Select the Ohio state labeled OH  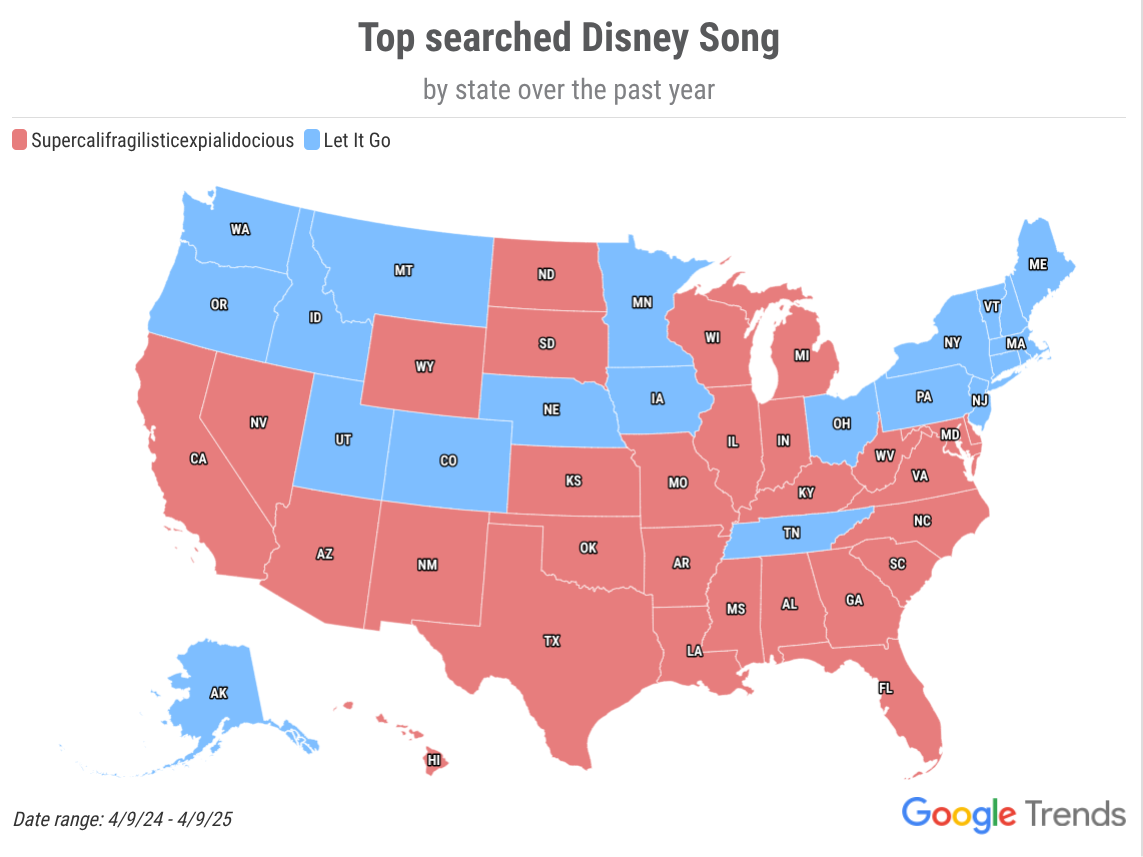tap(842, 423)
